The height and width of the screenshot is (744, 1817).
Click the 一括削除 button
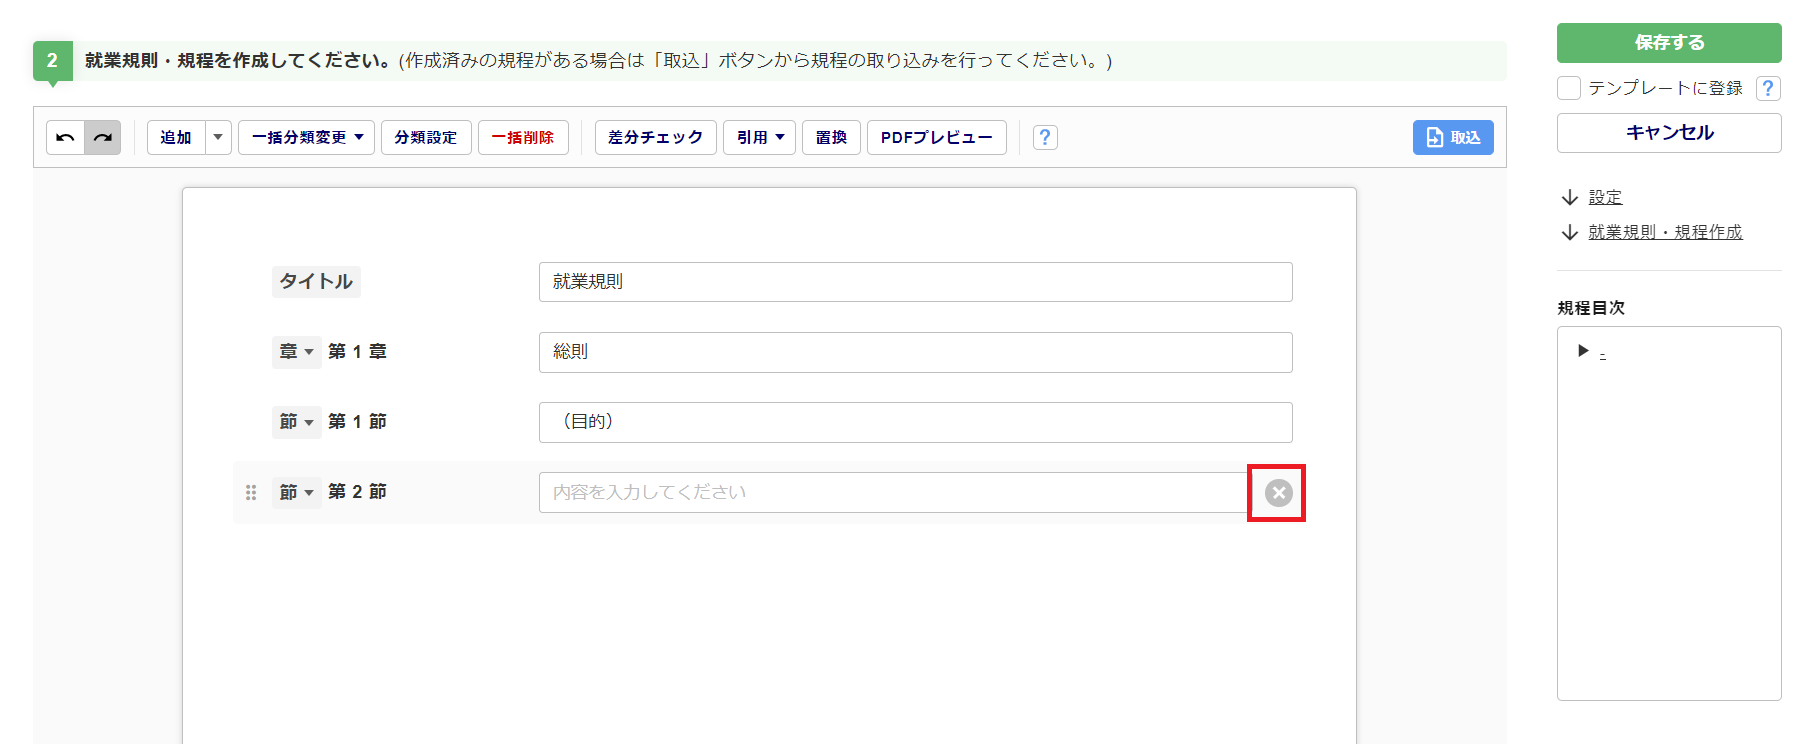pyautogui.click(x=523, y=138)
